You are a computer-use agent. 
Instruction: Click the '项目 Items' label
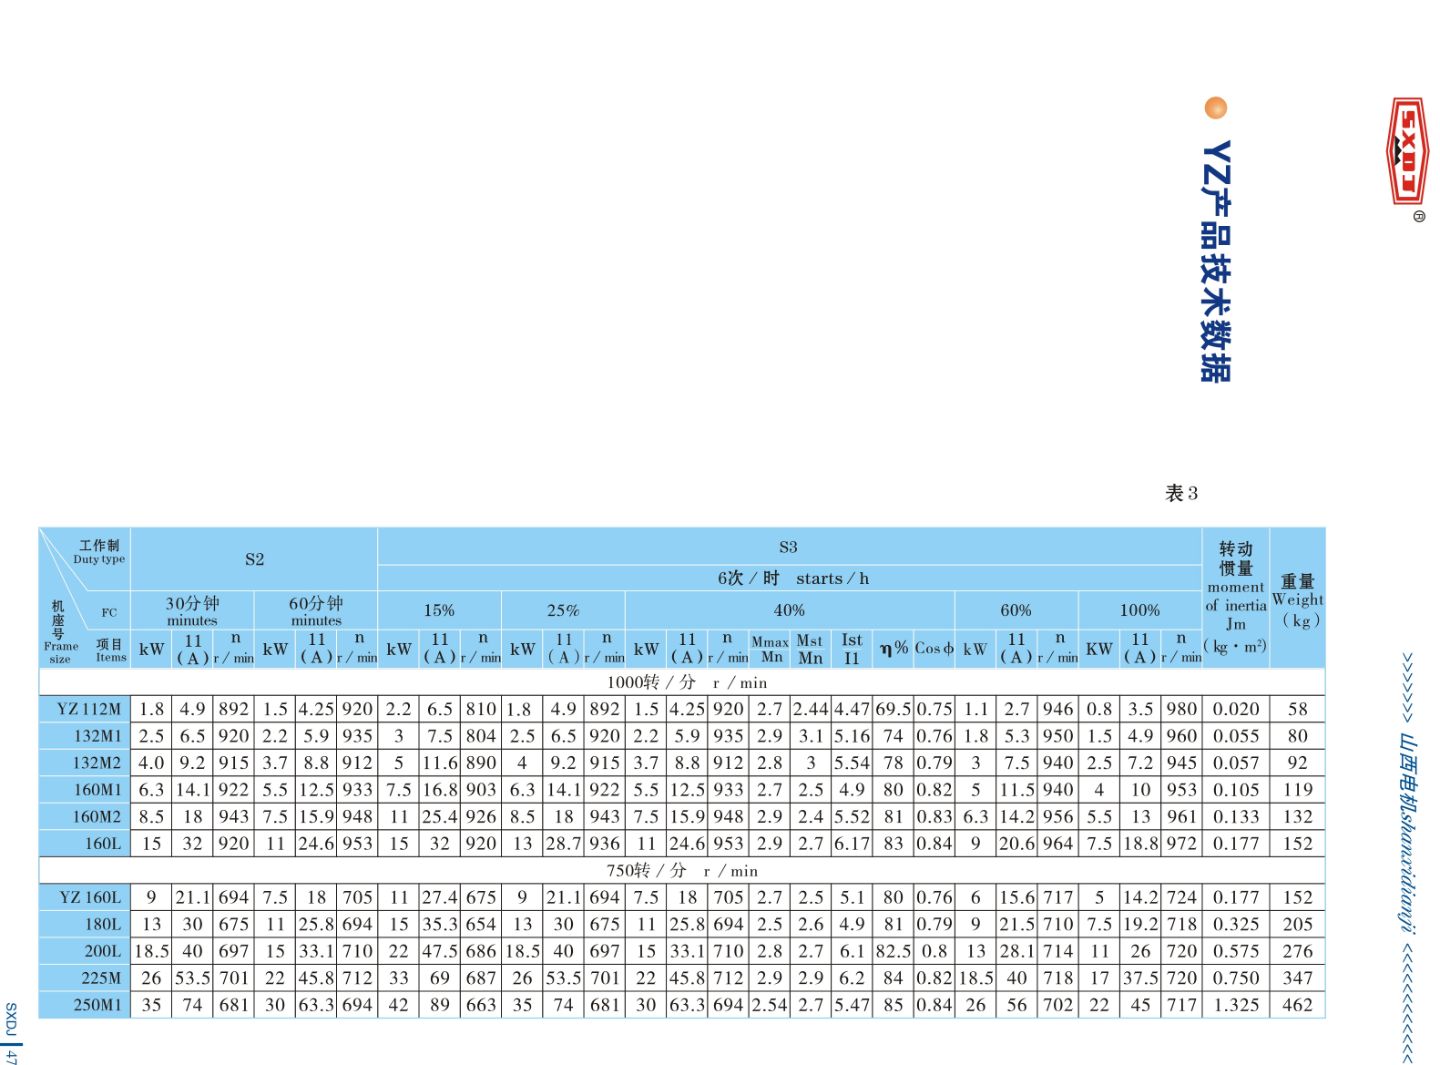[x=111, y=650]
